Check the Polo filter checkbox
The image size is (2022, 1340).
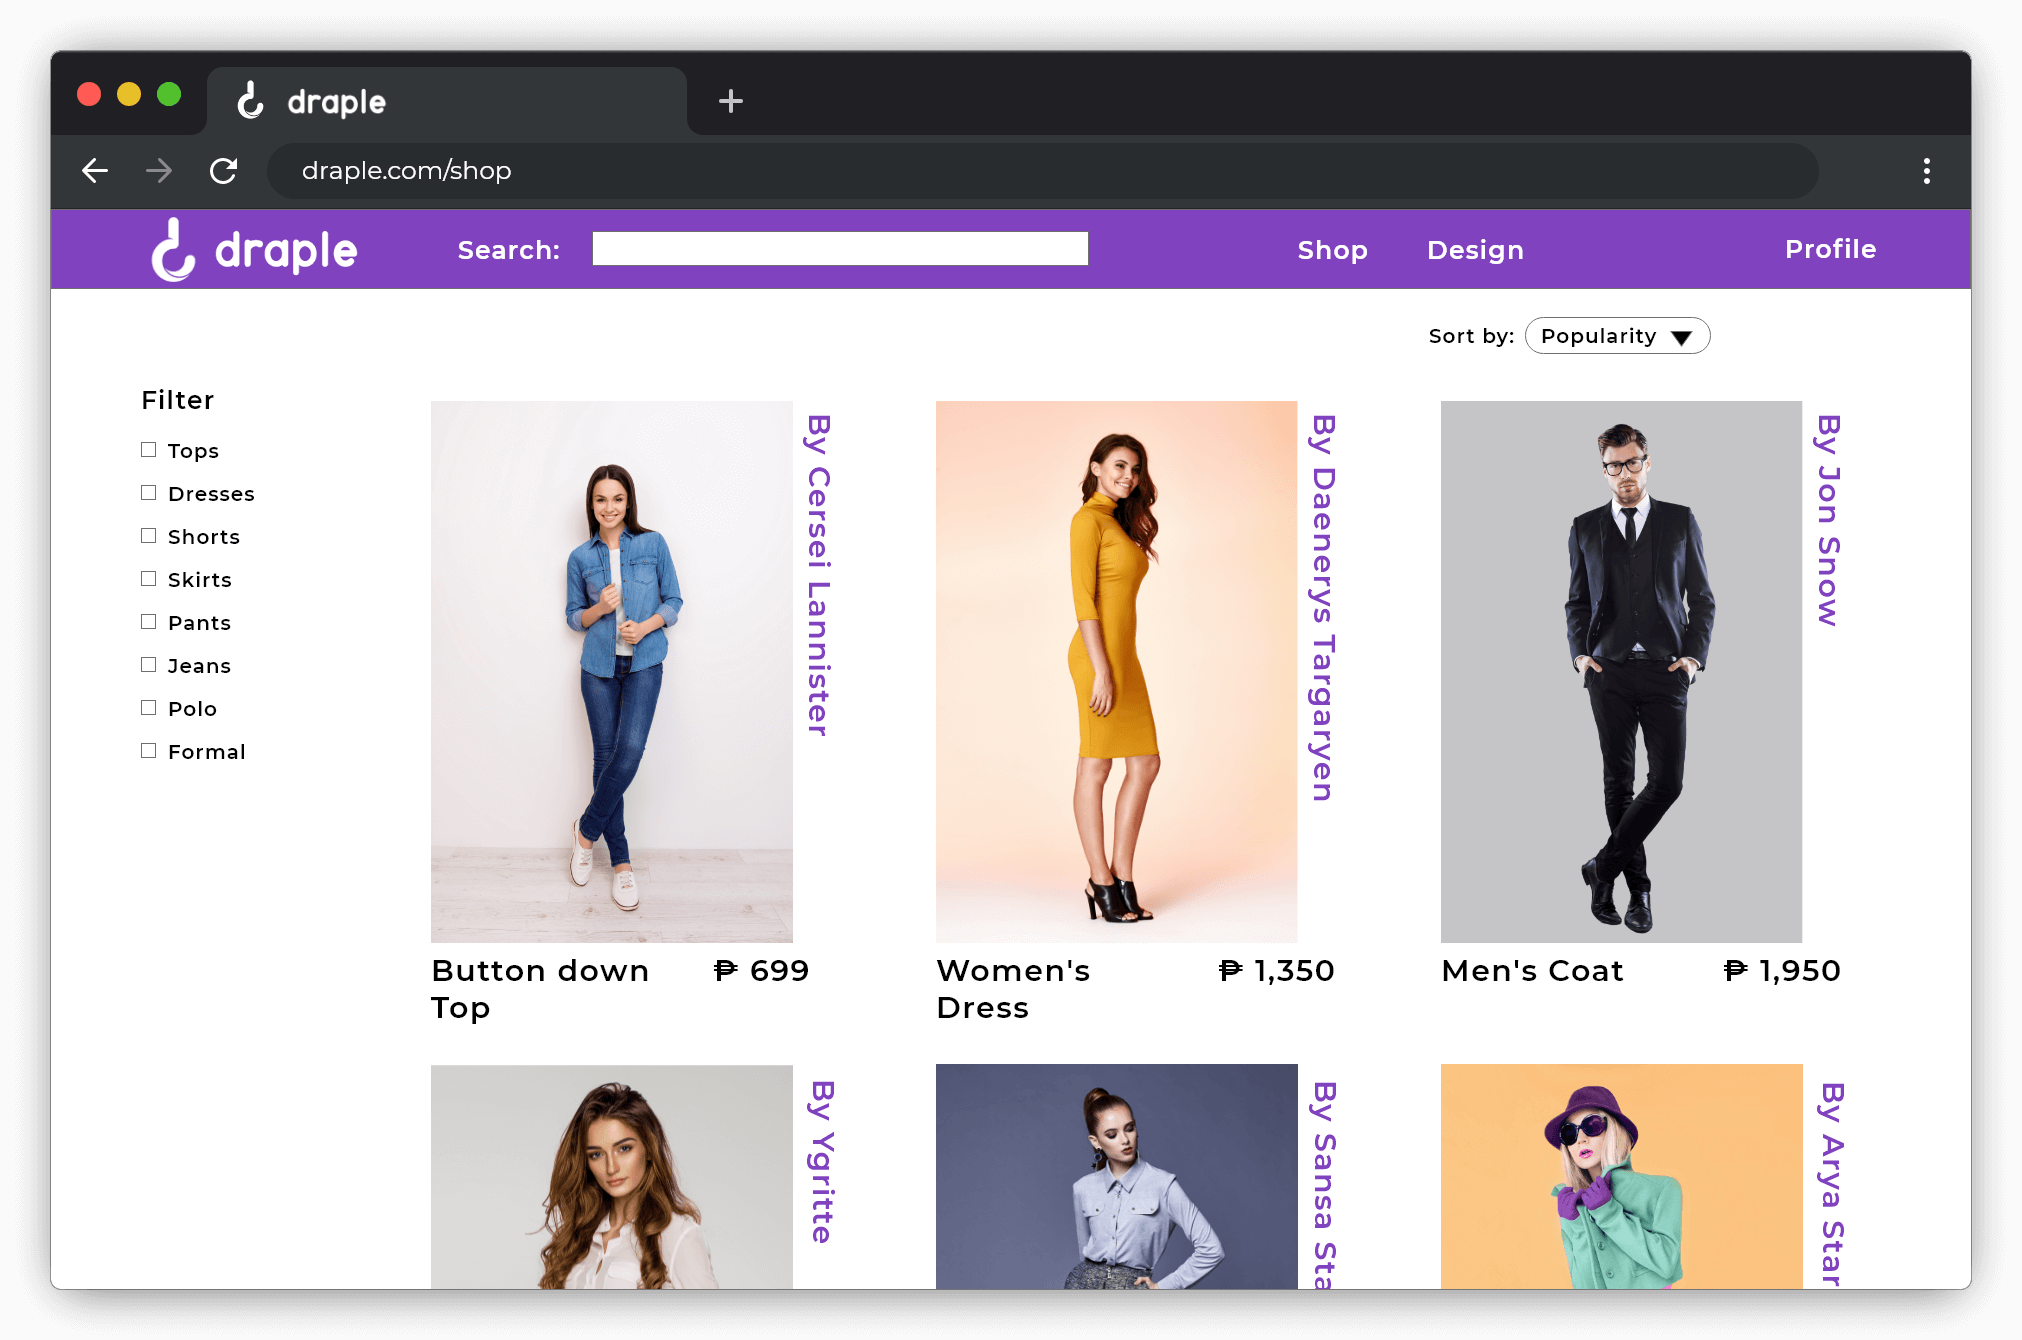(x=149, y=708)
